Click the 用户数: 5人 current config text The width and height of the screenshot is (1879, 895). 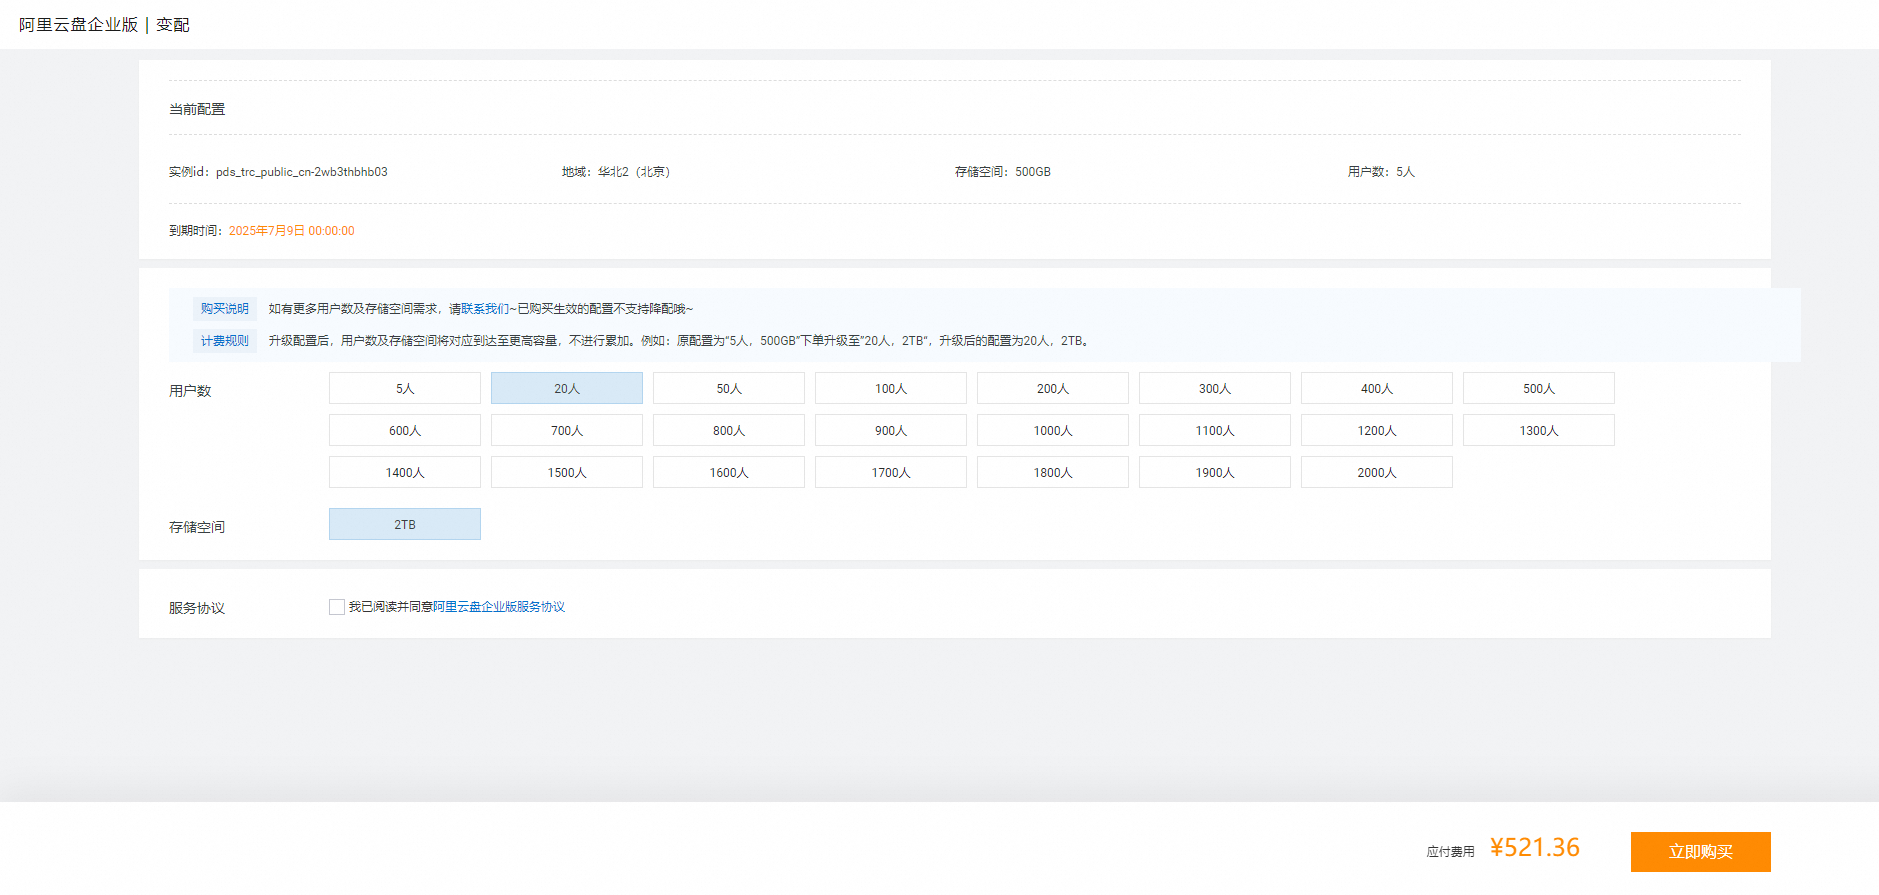pyautogui.click(x=1382, y=172)
